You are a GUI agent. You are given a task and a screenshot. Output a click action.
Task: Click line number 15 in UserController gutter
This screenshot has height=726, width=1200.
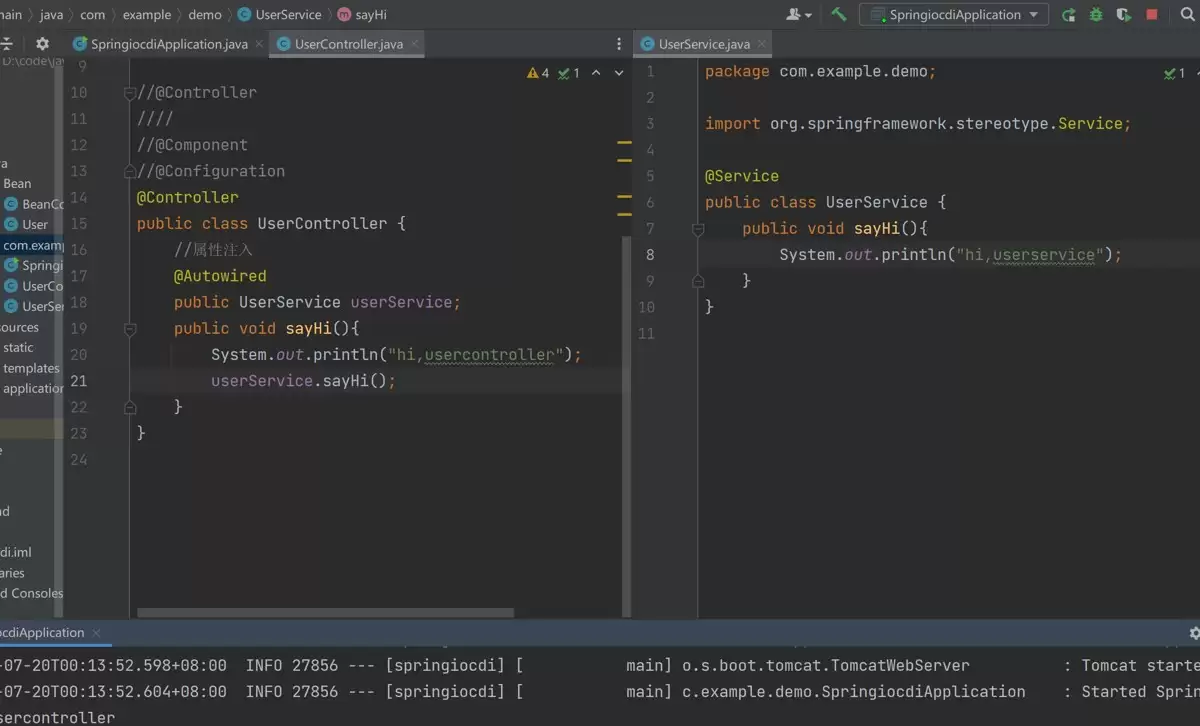click(78, 224)
